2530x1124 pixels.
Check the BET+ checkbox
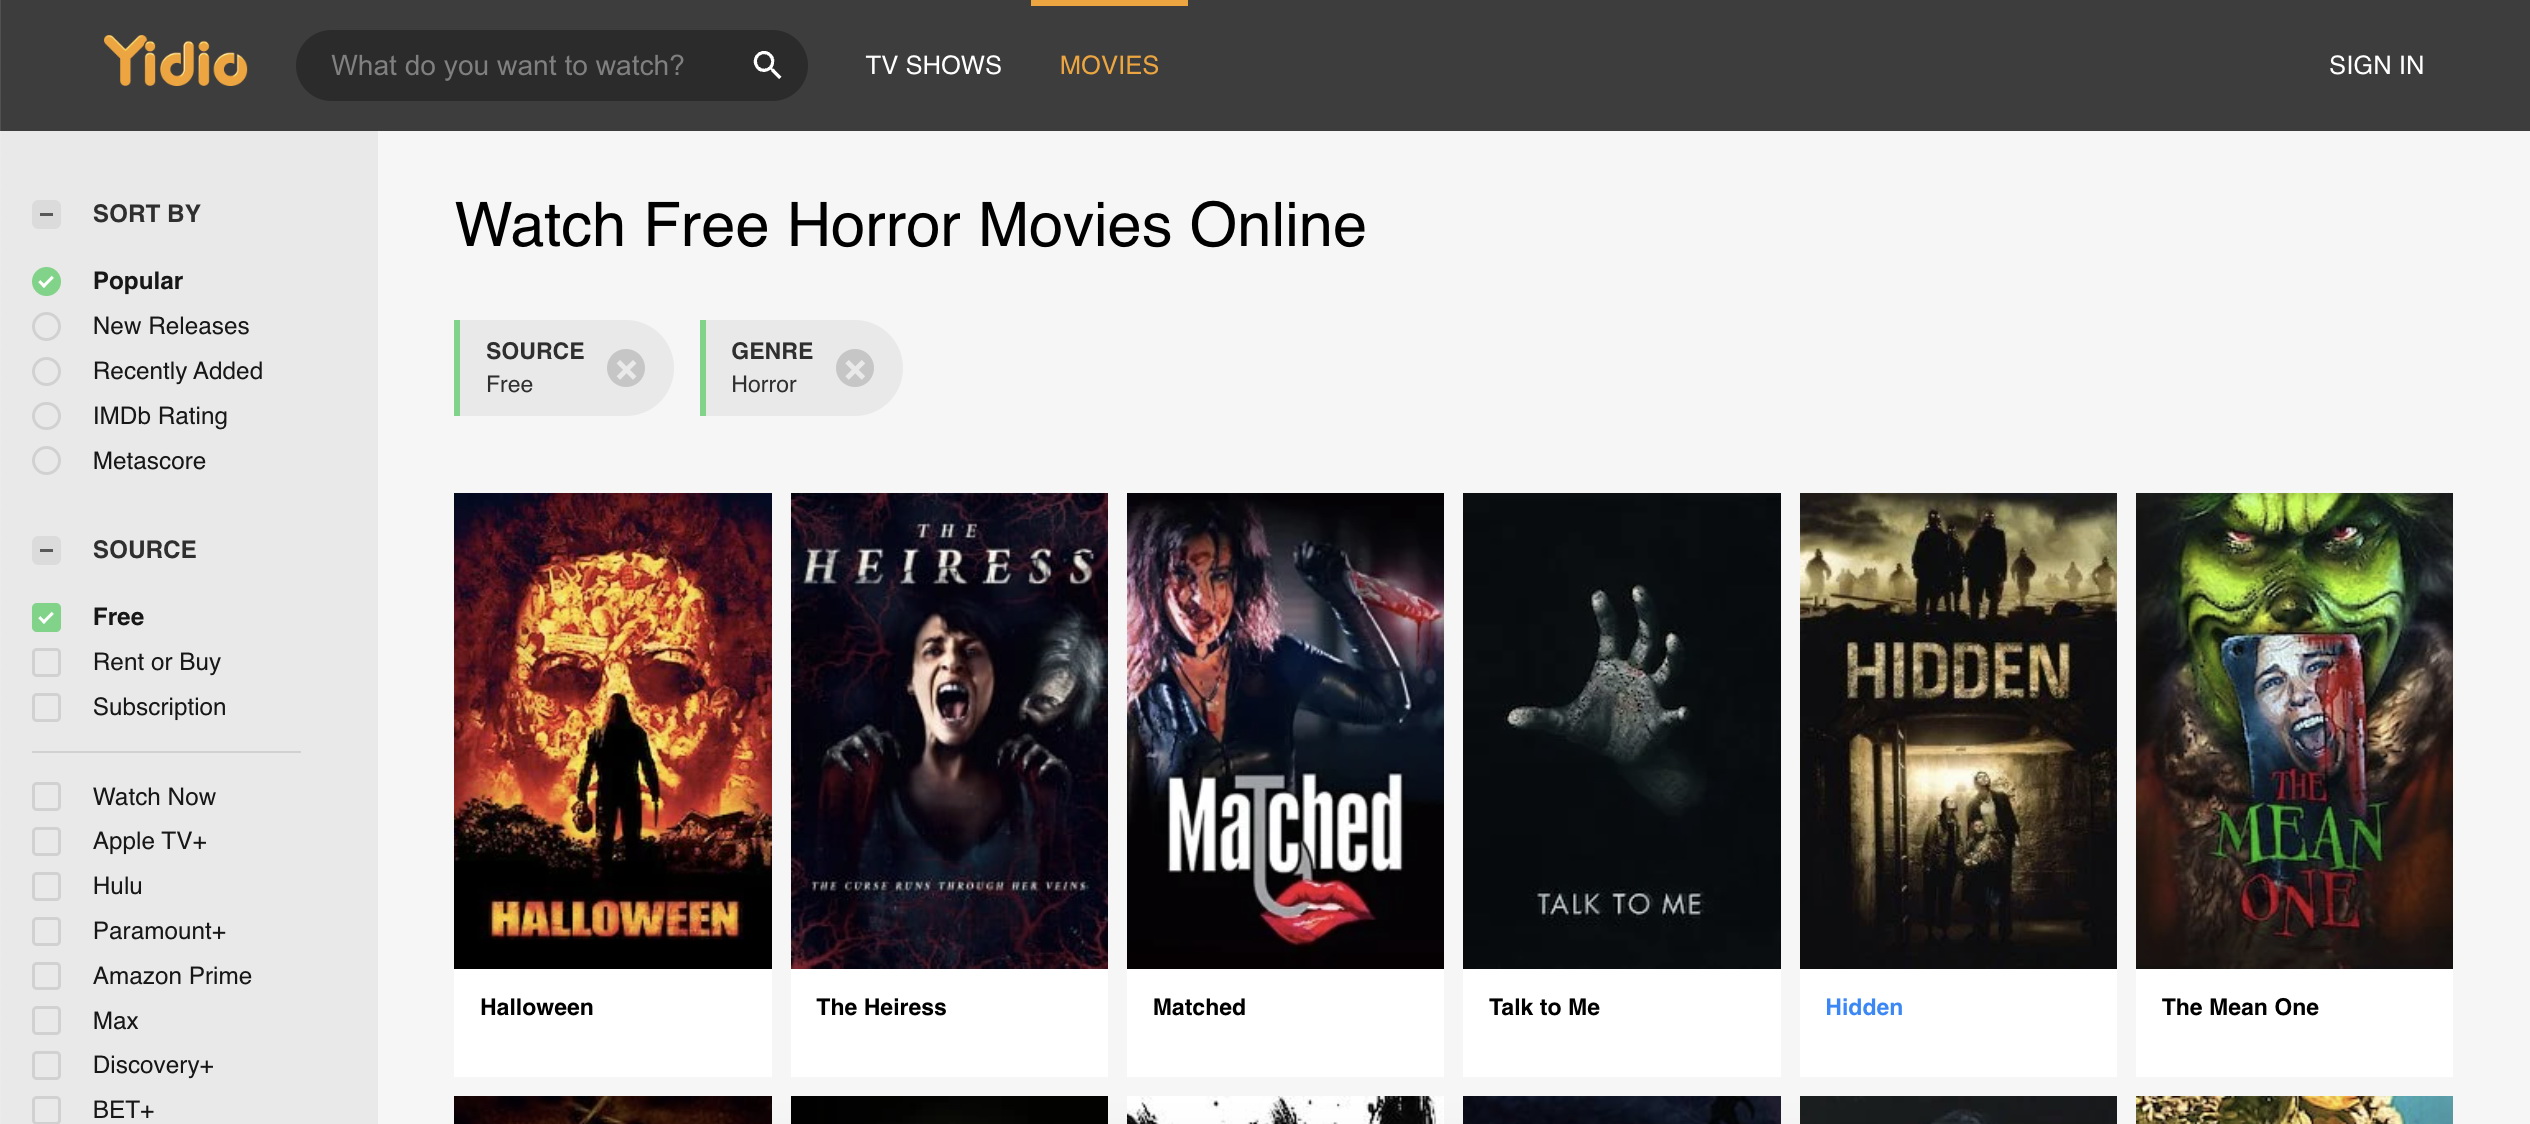coord(46,1110)
